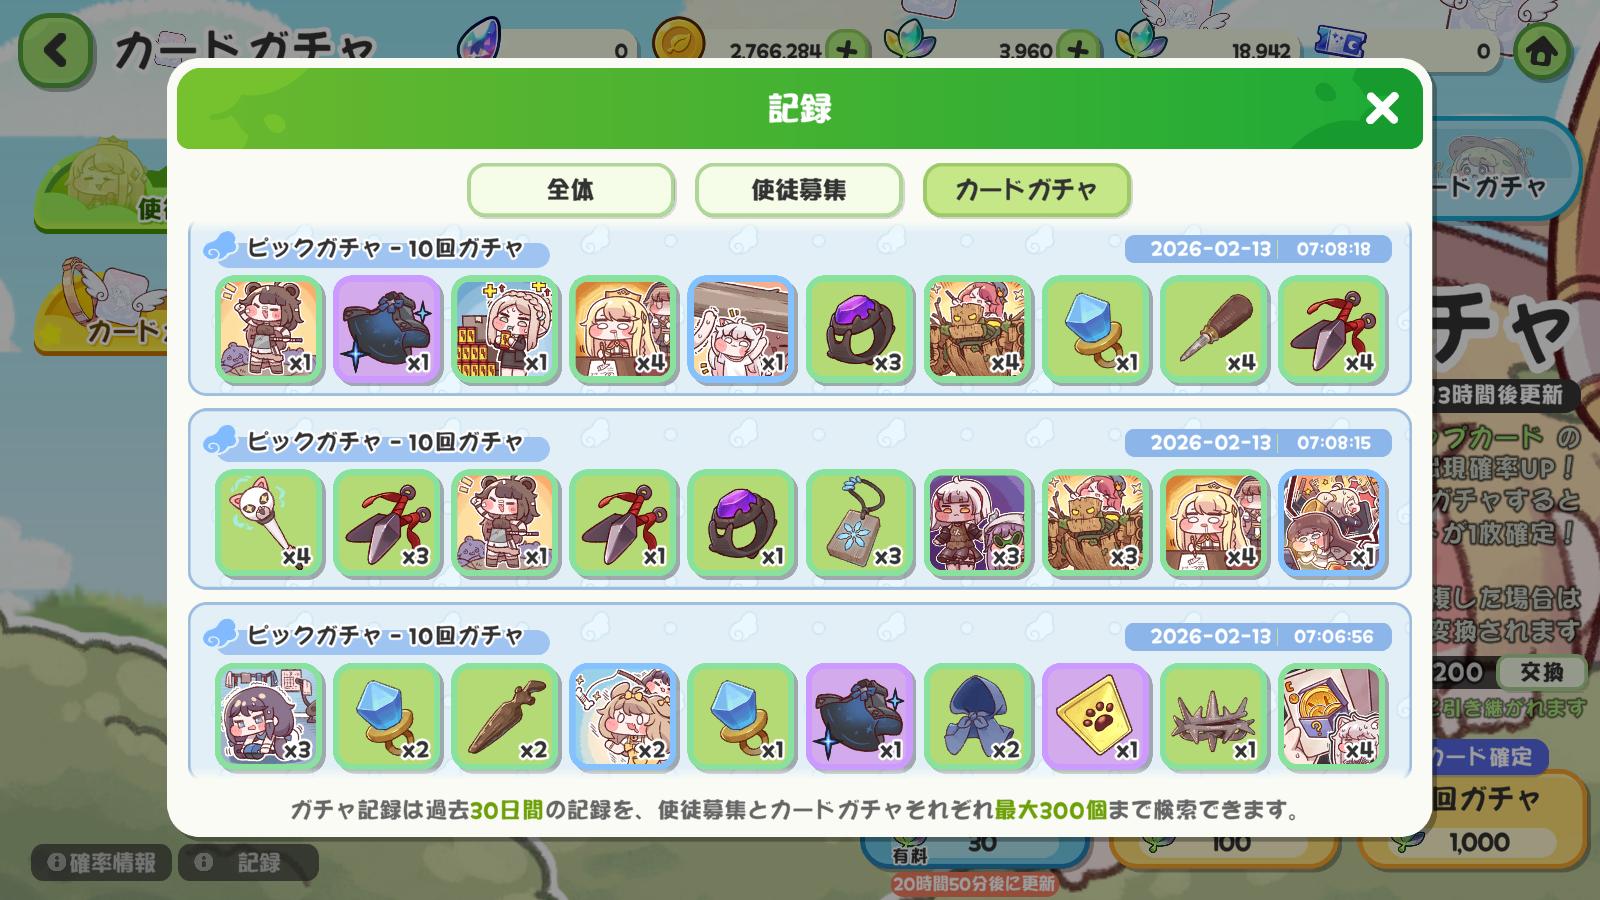Choose the flower pendant necklace item

(x=860, y=523)
